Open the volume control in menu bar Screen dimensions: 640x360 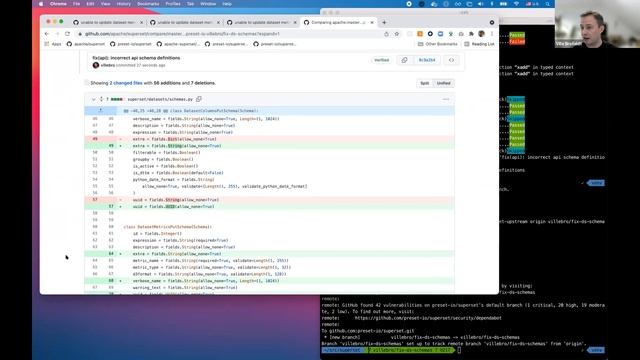coord(480,4)
